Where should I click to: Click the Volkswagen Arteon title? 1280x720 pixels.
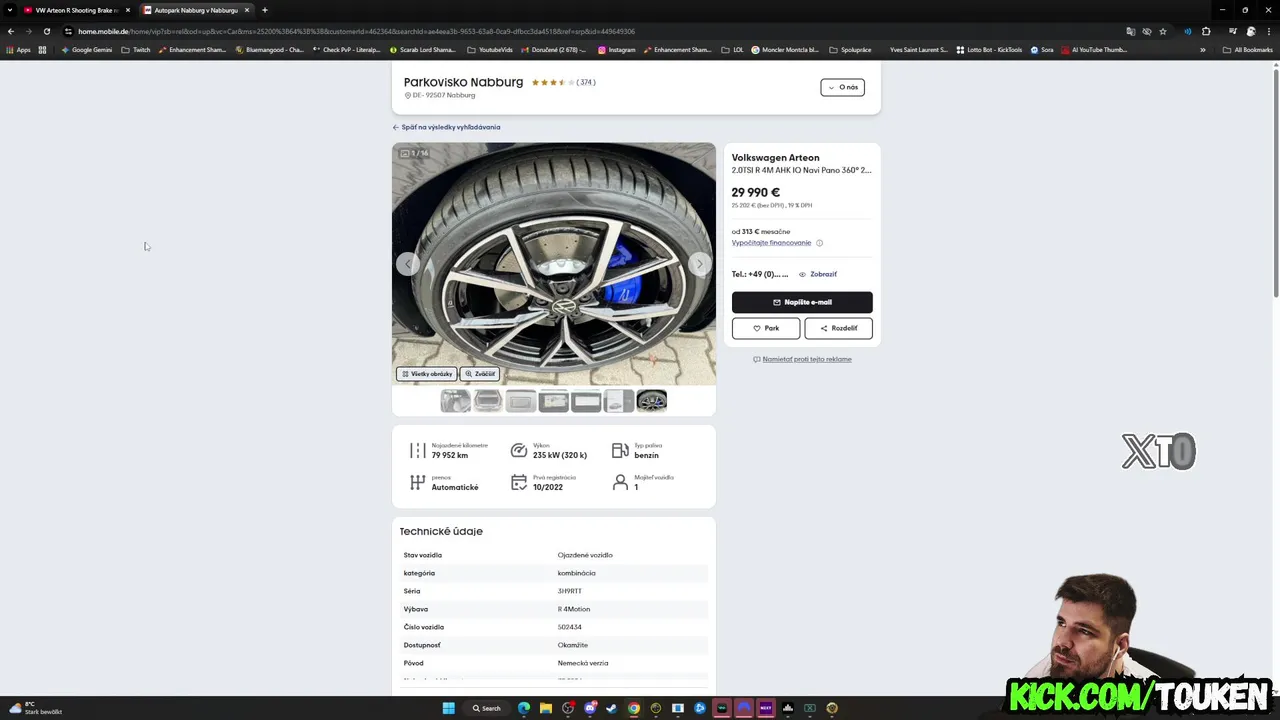775,158
